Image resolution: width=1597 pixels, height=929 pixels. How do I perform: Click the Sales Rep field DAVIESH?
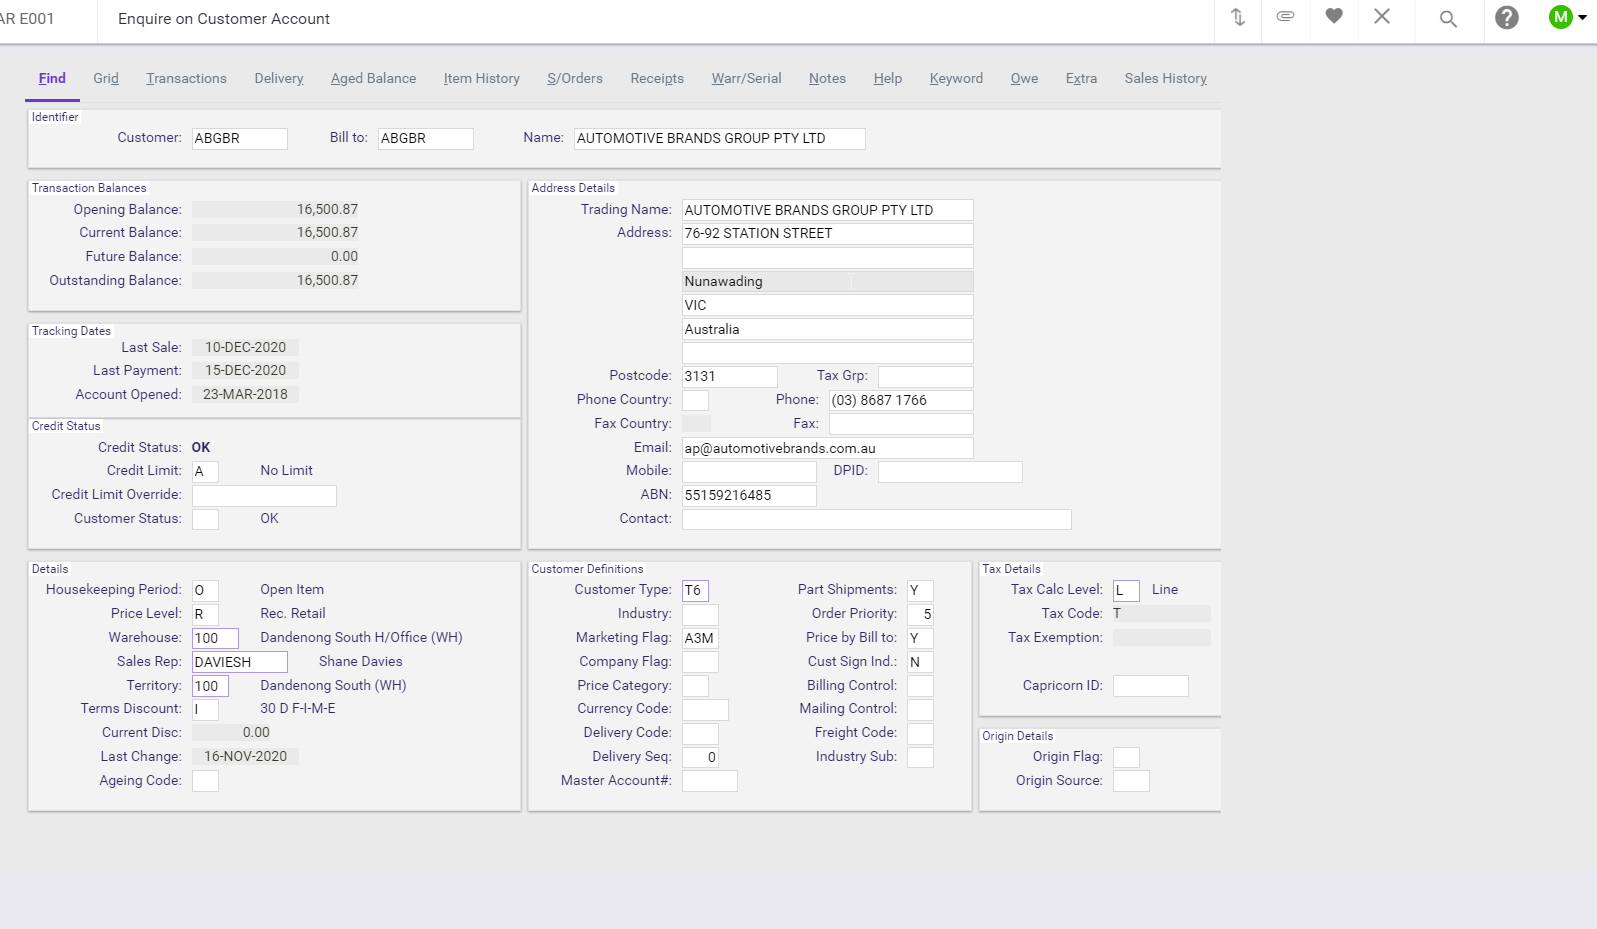tap(240, 662)
